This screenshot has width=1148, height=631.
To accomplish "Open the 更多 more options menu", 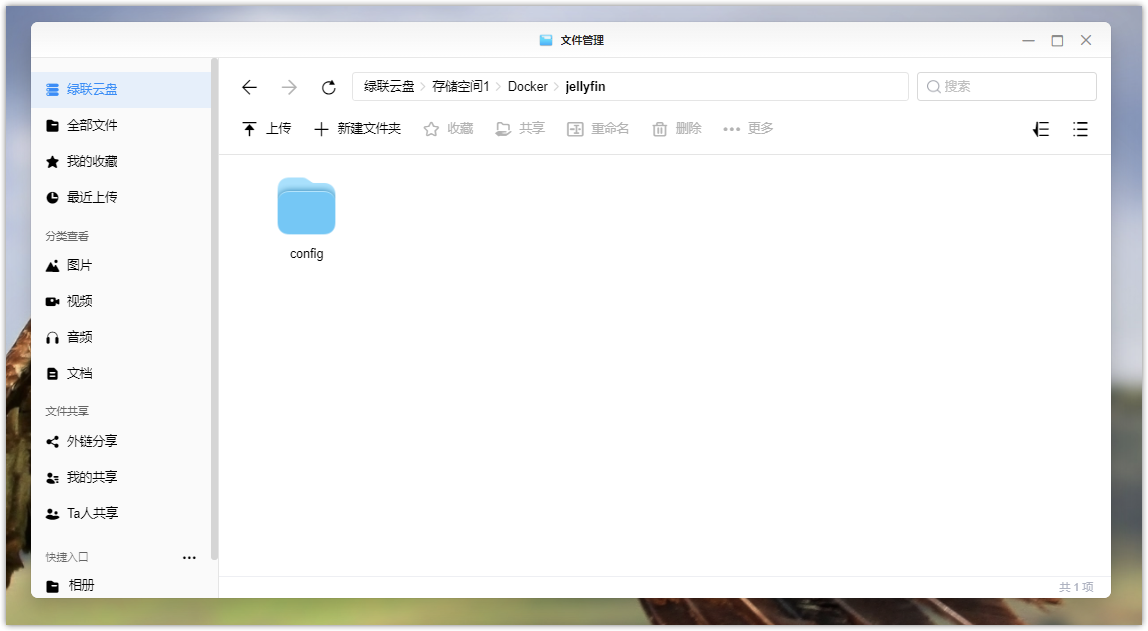I will pyautogui.click(x=748, y=129).
